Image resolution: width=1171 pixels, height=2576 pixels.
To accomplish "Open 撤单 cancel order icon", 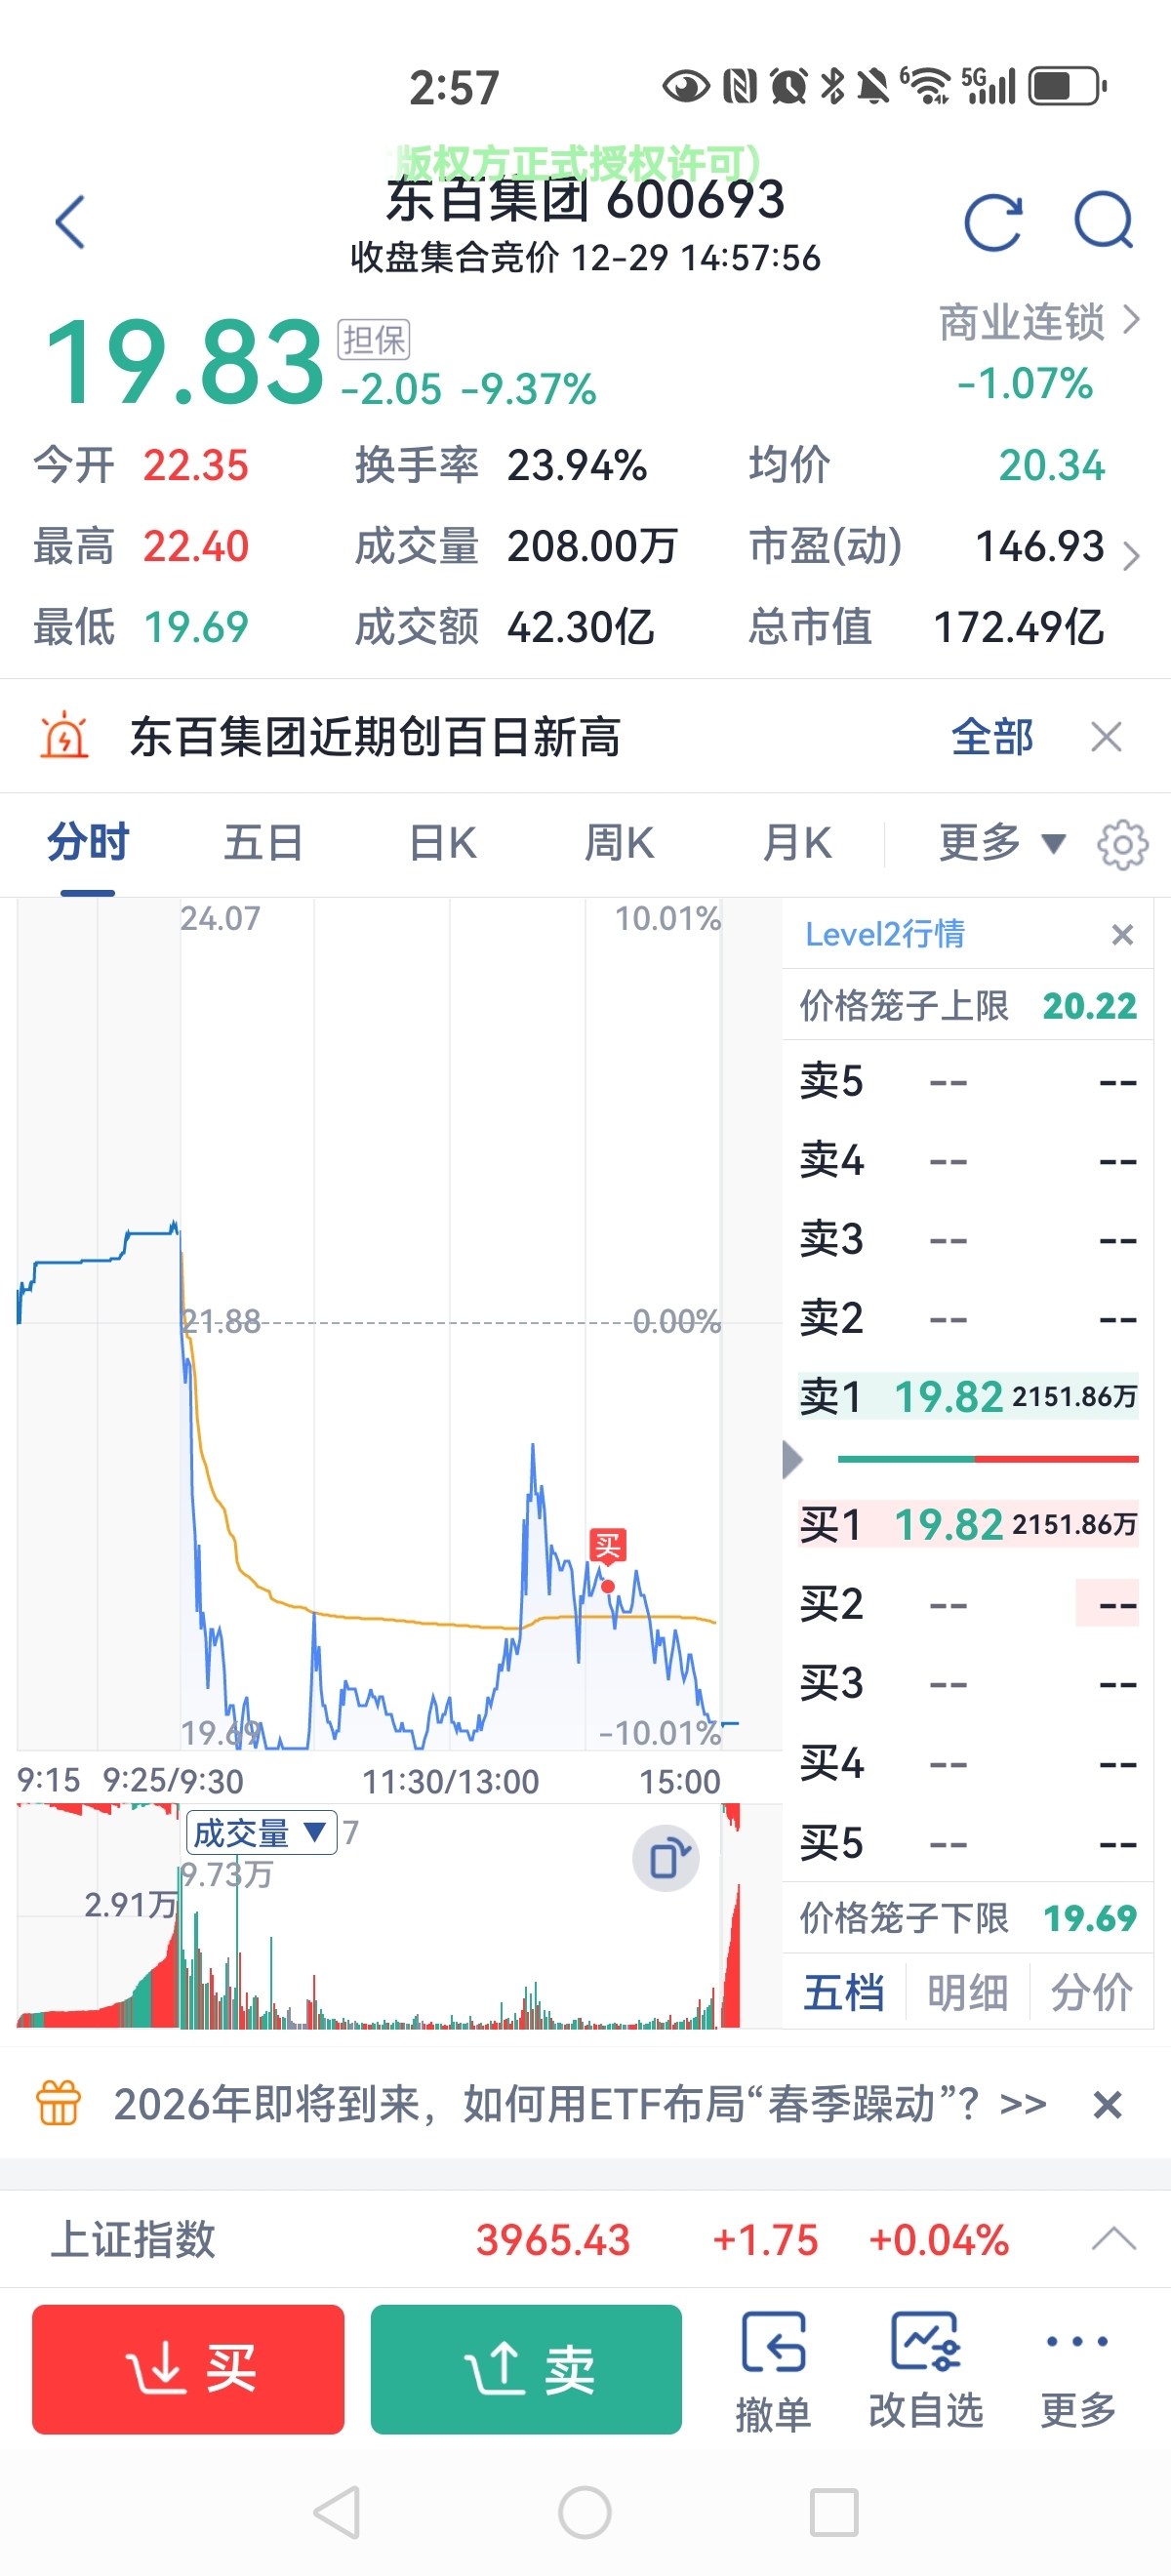I will [x=773, y=2371].
